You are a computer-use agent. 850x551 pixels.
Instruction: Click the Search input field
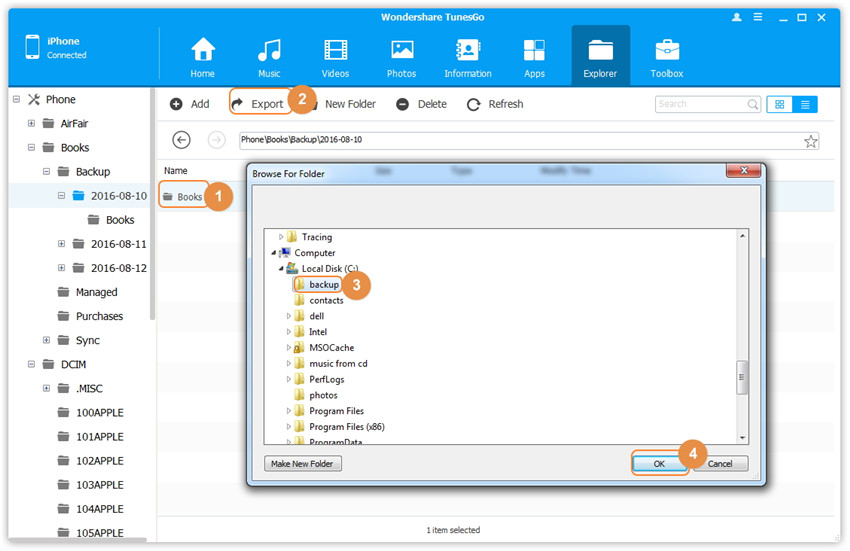click(700, 104)
